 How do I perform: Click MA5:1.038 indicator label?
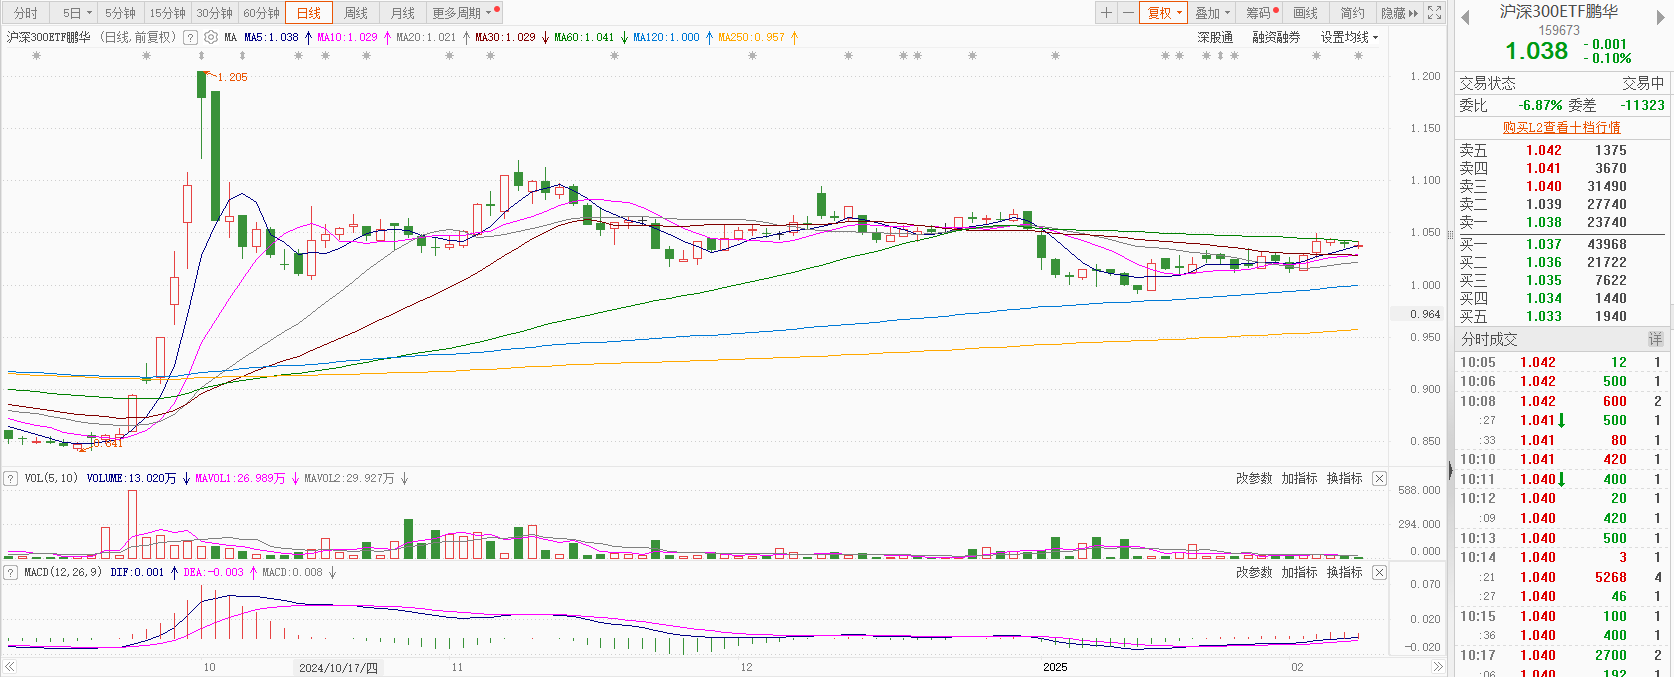pyautogui.click(x=271, y=37)
